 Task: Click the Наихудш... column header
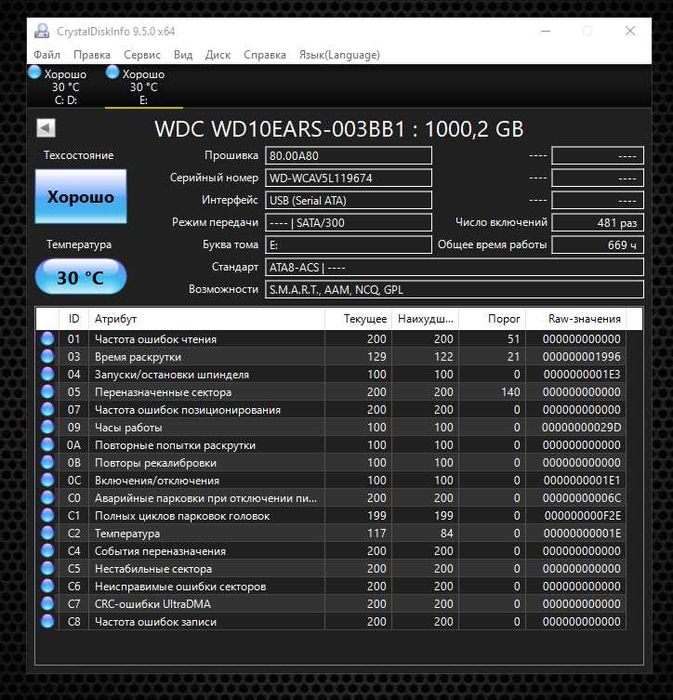click(x=425, y=319)
